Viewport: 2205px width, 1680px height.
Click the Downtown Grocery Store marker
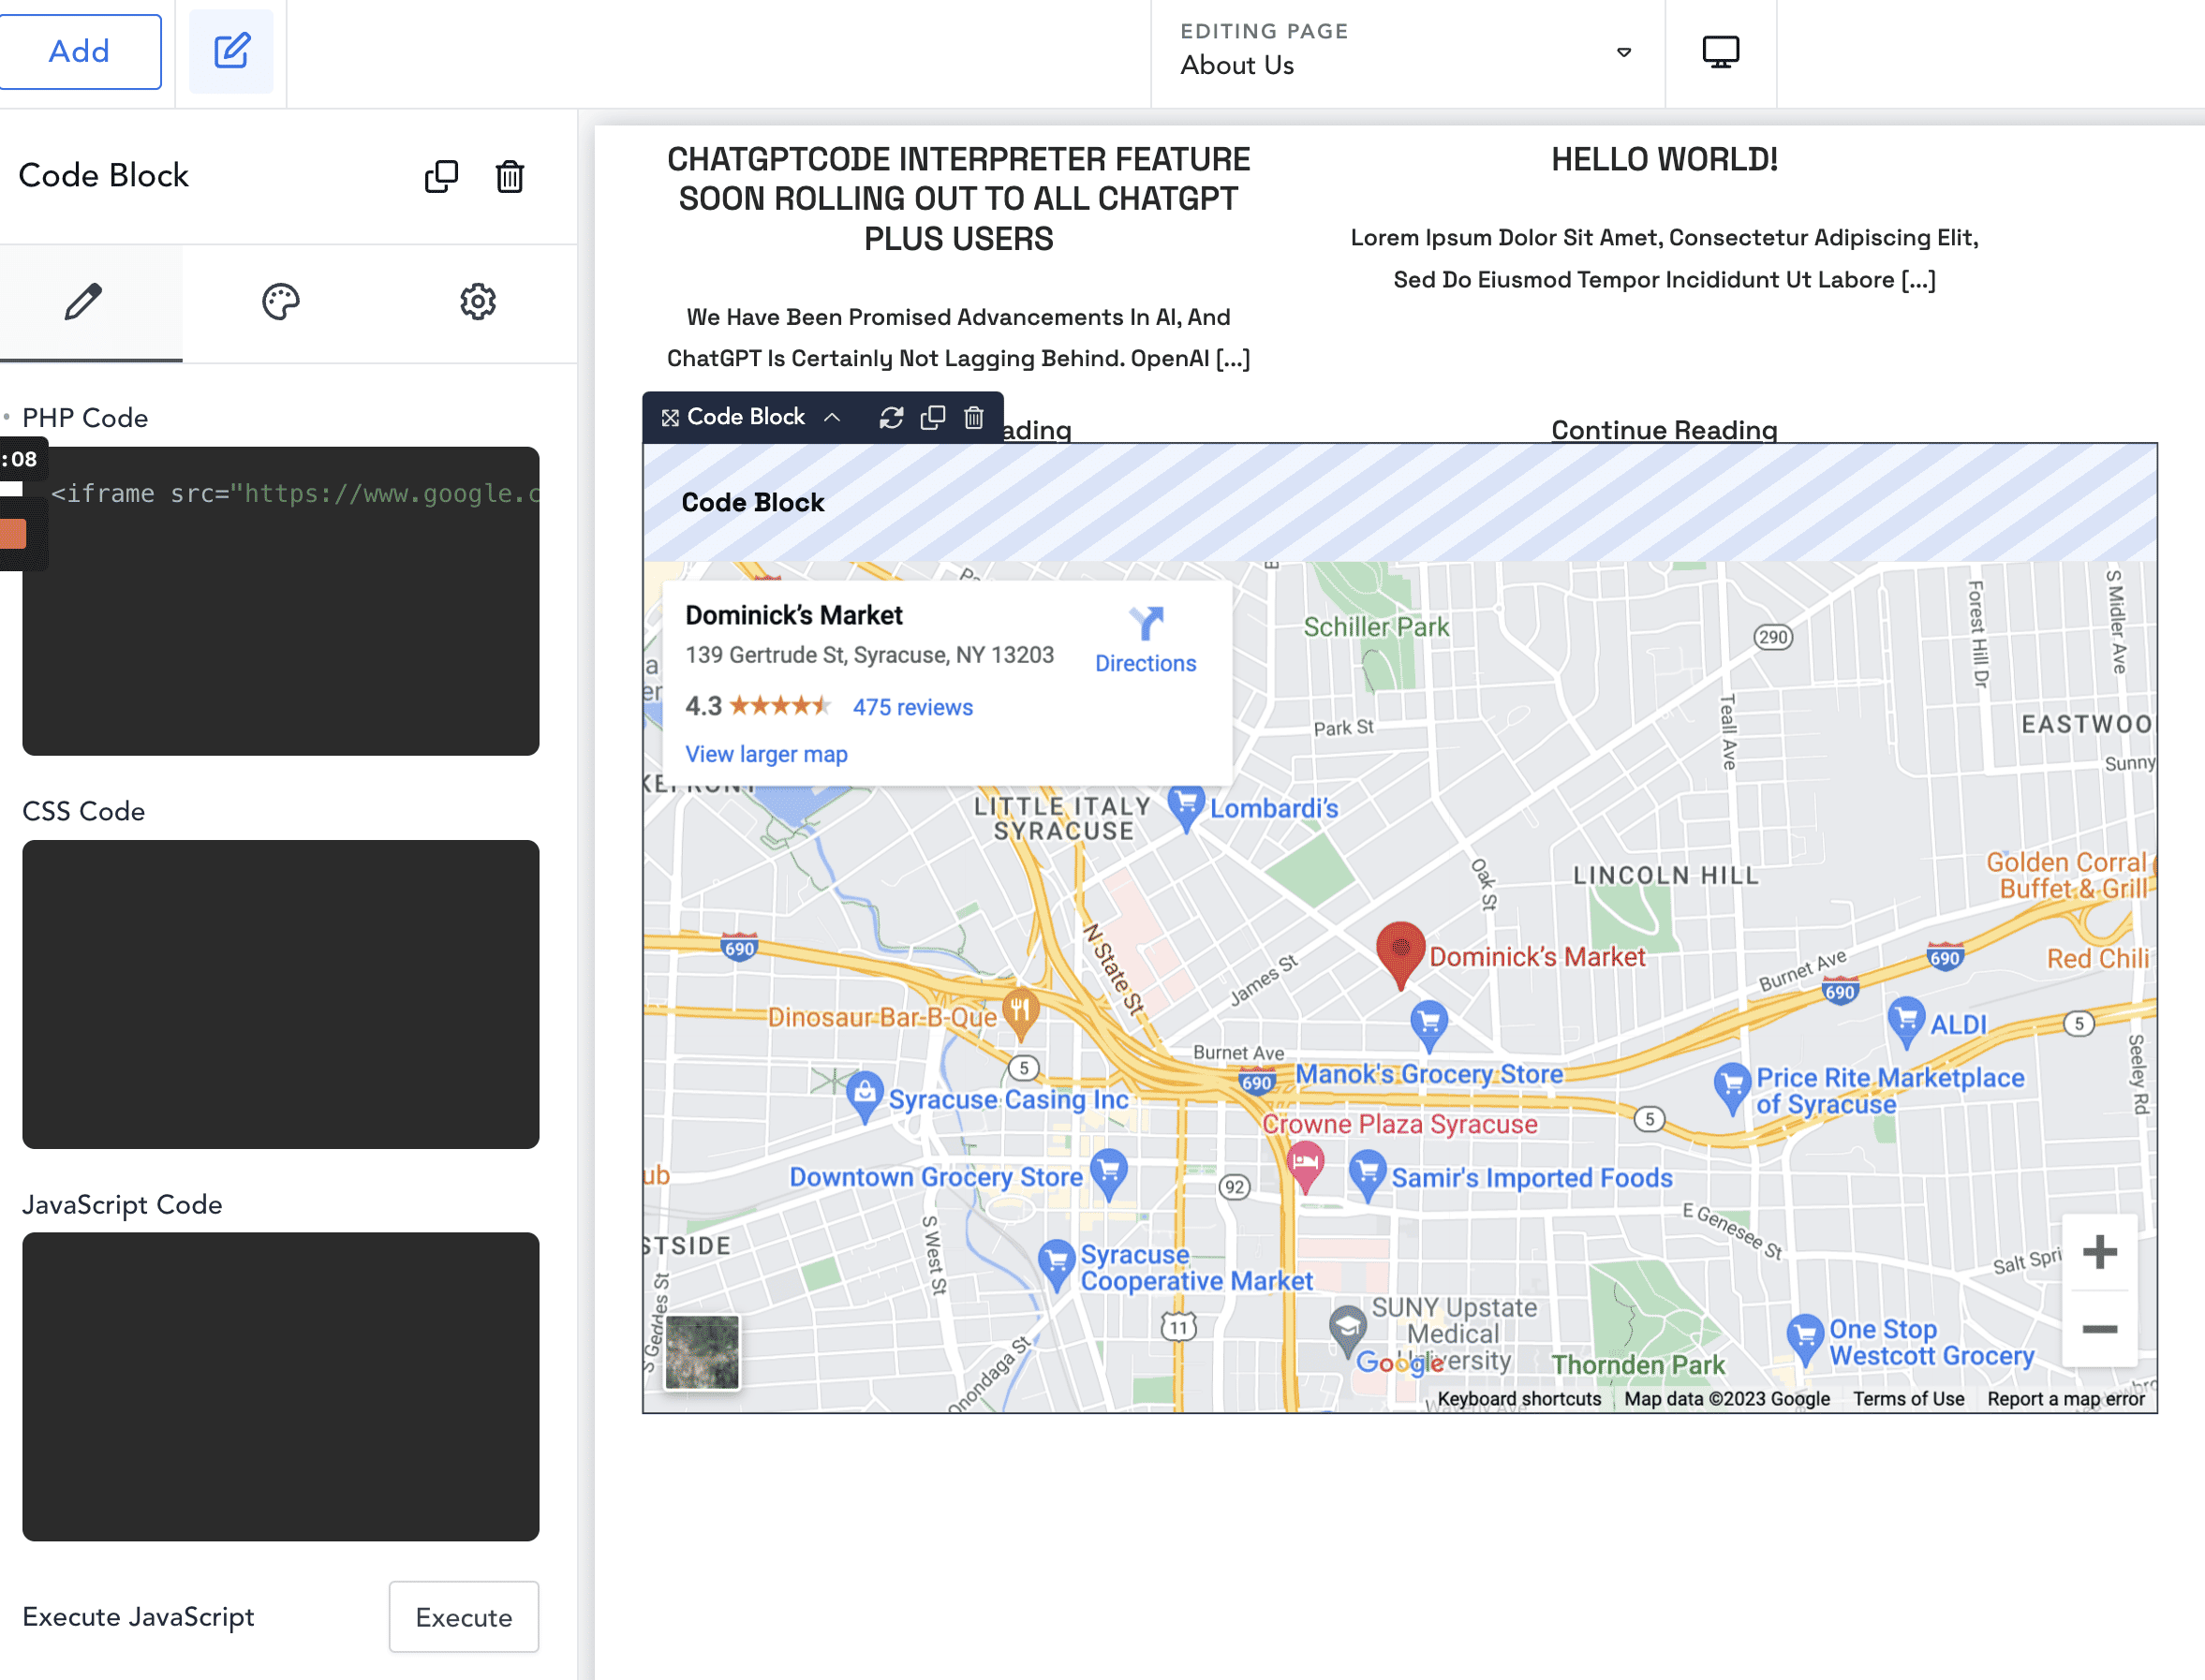1109,1174
